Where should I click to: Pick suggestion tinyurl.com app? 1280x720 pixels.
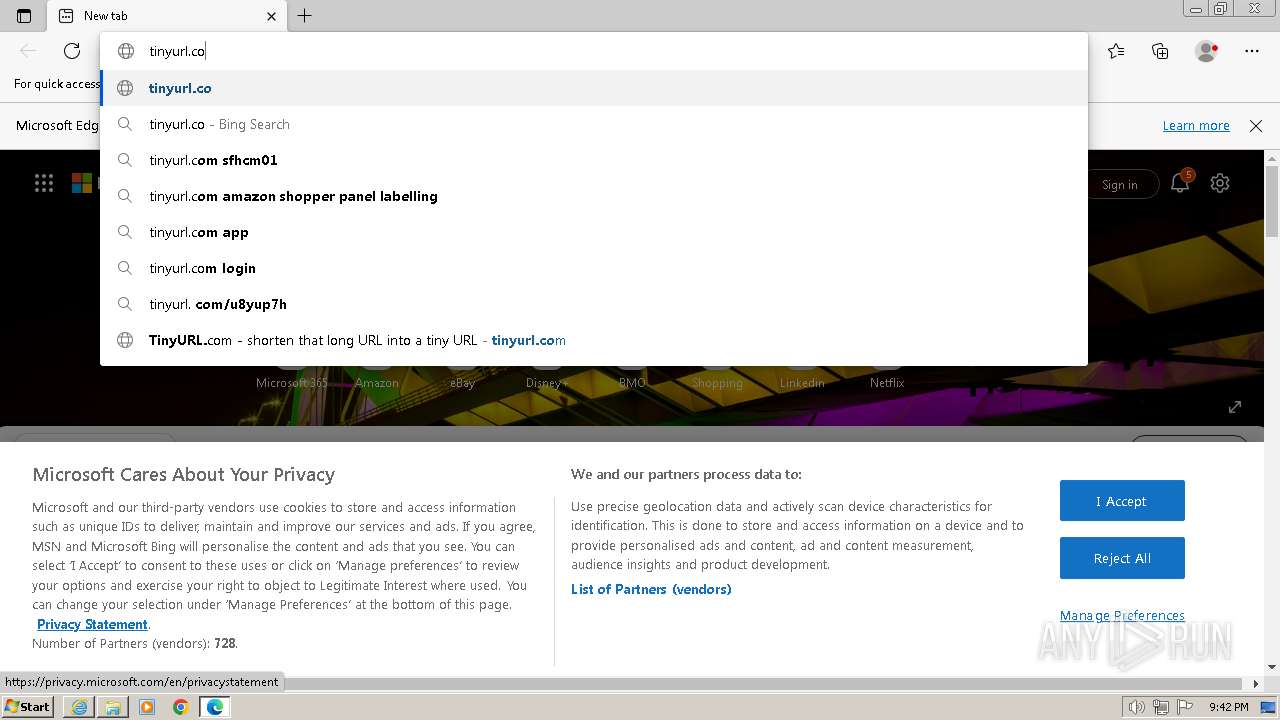pyautogui.click(x=593, y=232)
